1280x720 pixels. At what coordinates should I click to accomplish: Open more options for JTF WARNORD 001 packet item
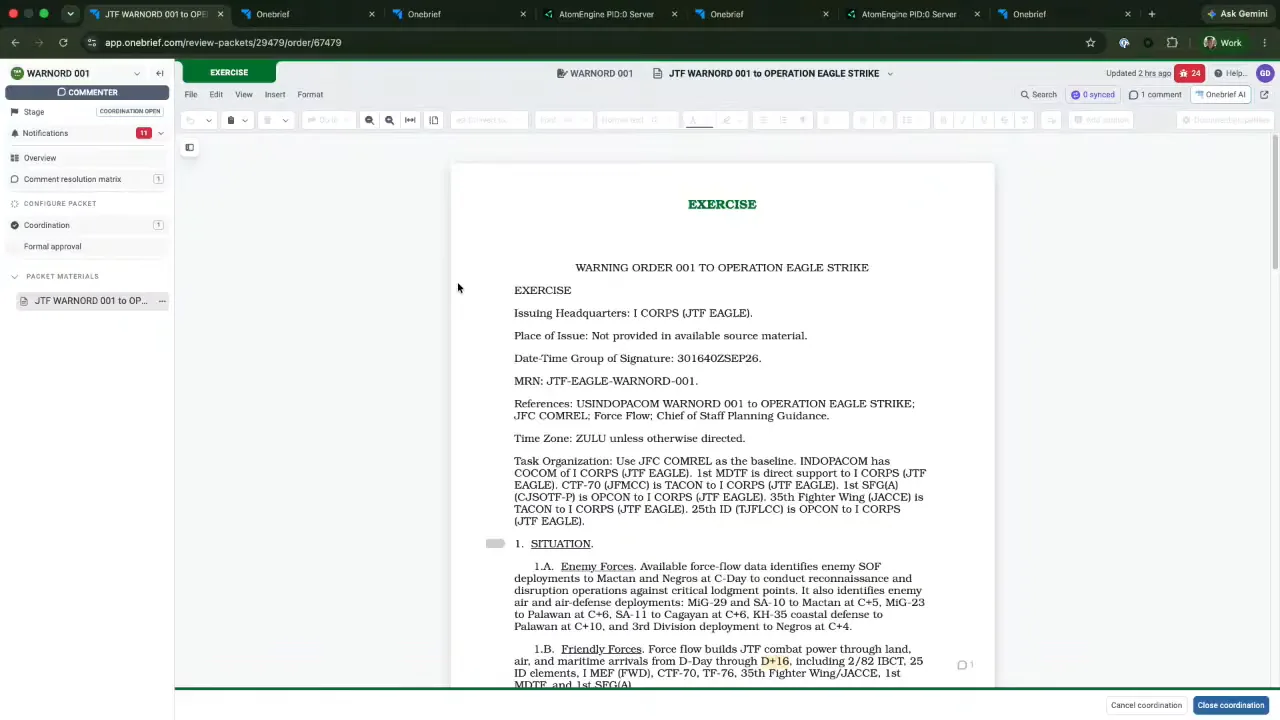point(162,301)
